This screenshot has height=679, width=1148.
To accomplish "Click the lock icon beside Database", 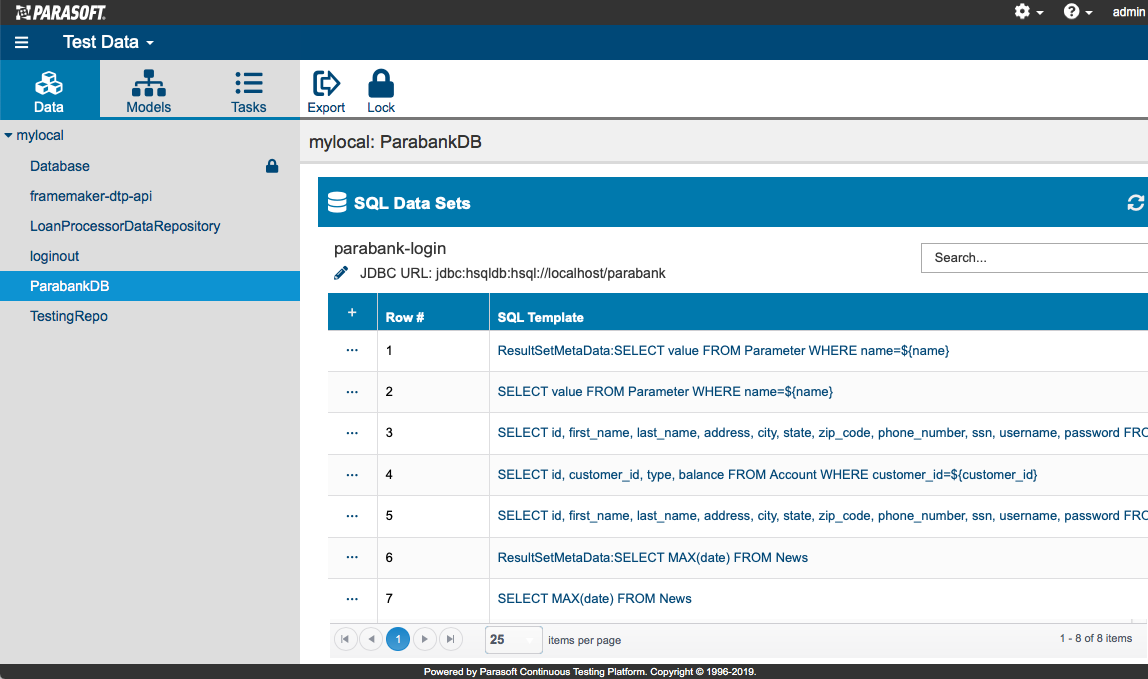I will 272,166.
